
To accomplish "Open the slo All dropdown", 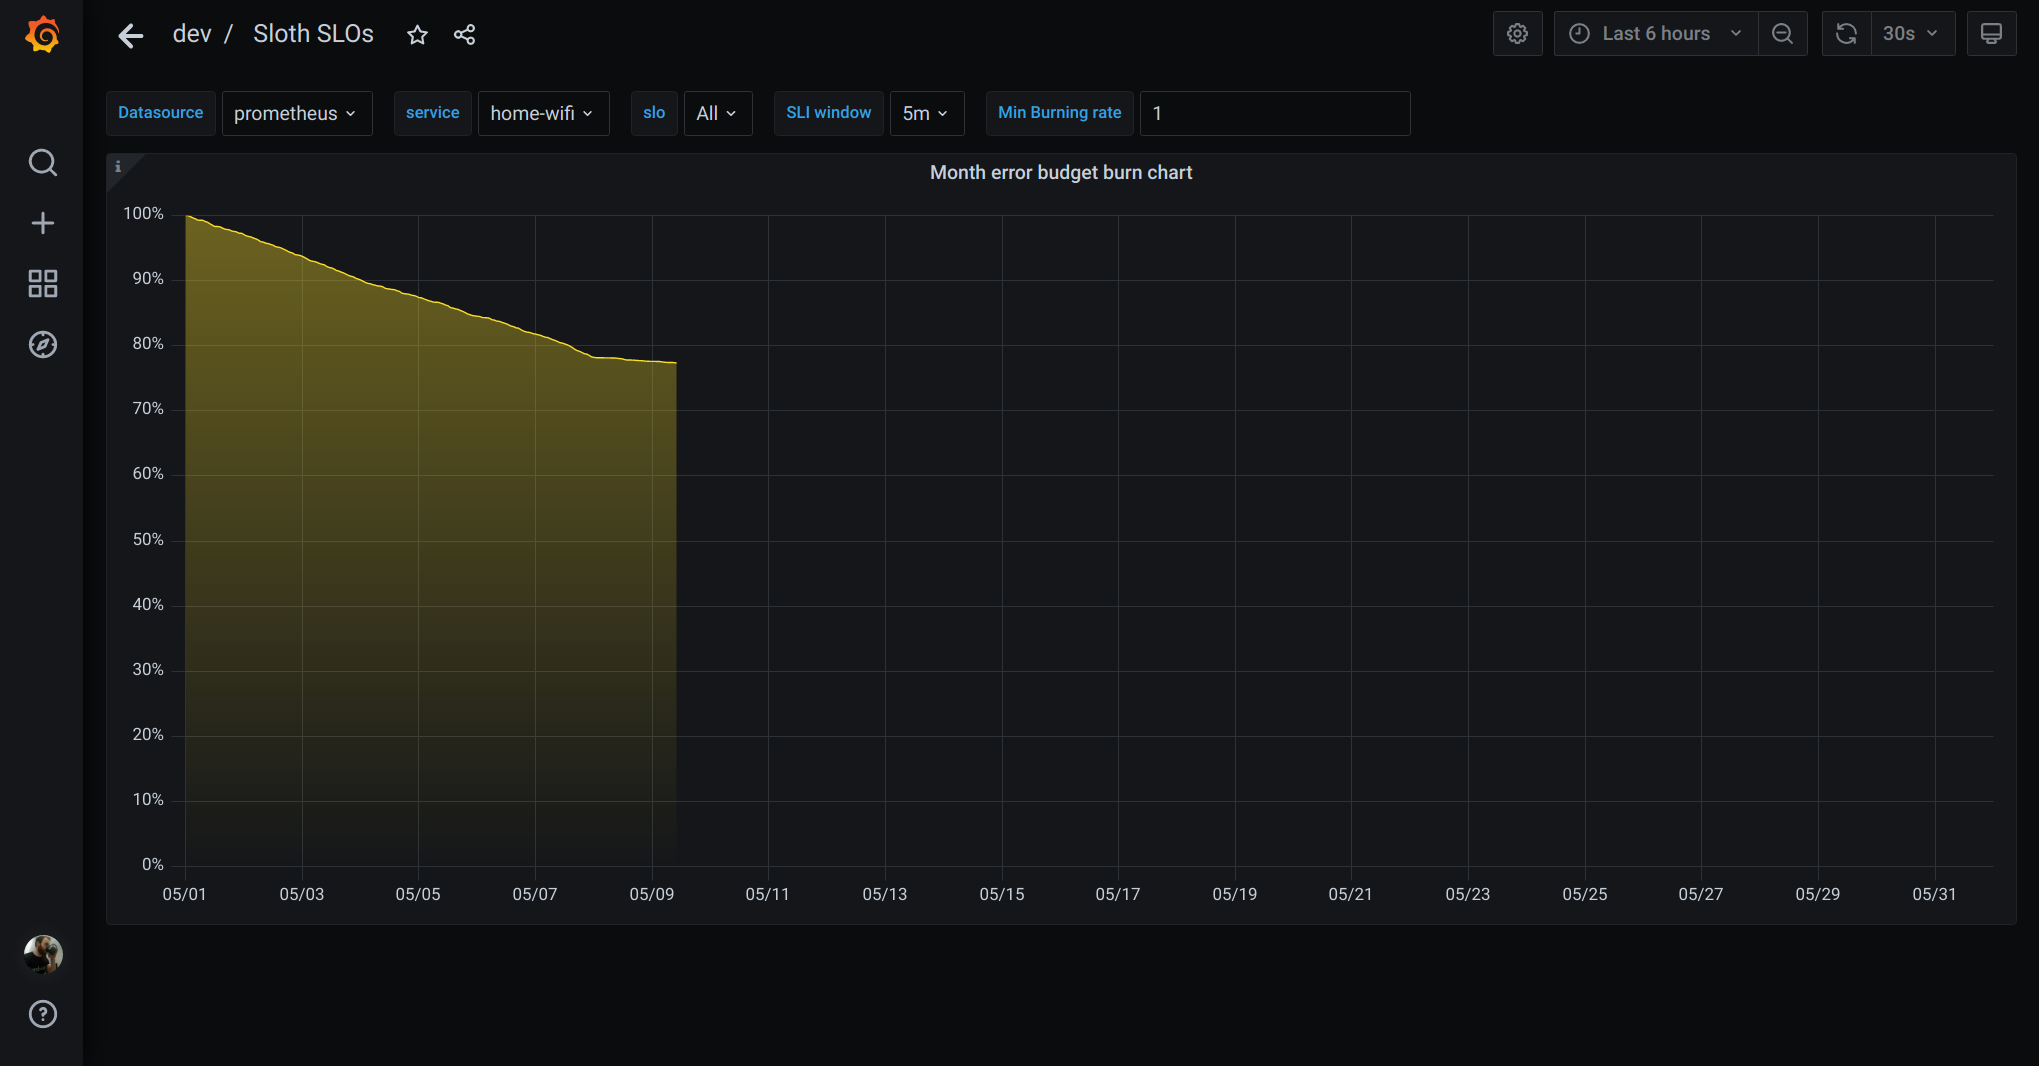I will [x=717, y=113].
